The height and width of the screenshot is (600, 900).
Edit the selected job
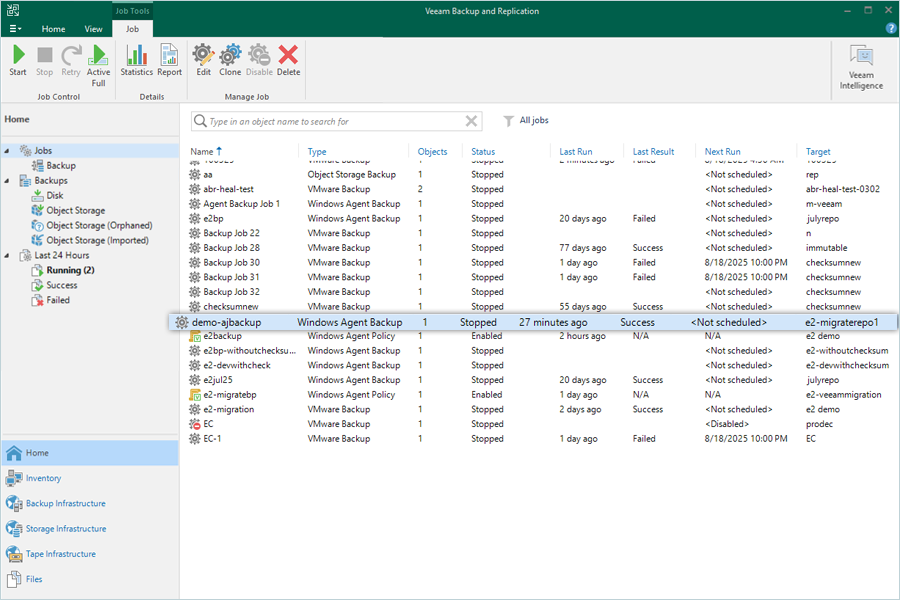pos(203,60)
